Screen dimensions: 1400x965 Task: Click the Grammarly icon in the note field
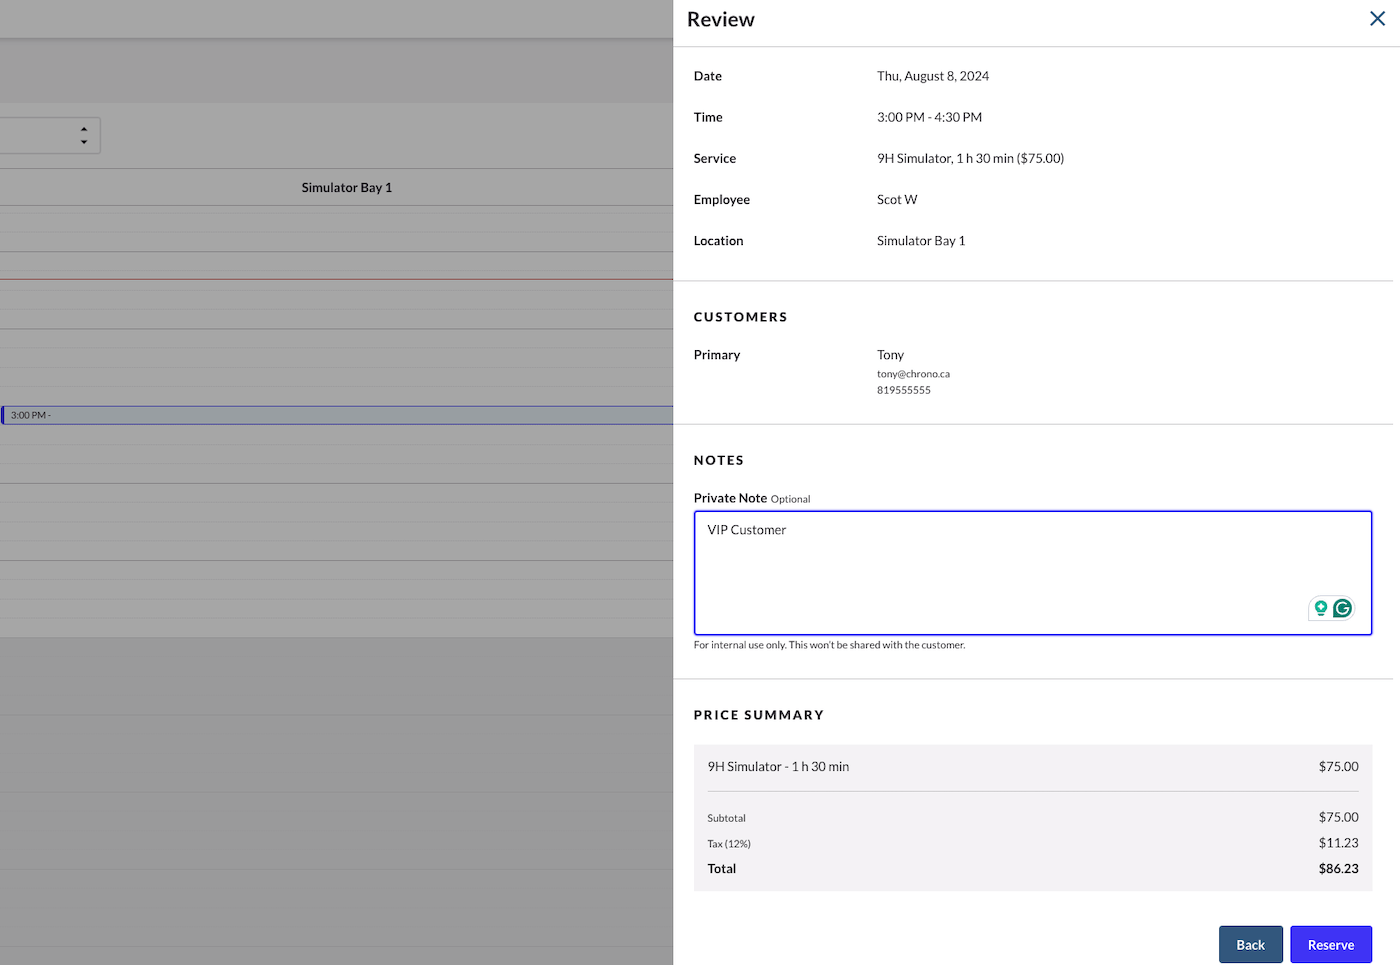click(x=1342, y=608)
